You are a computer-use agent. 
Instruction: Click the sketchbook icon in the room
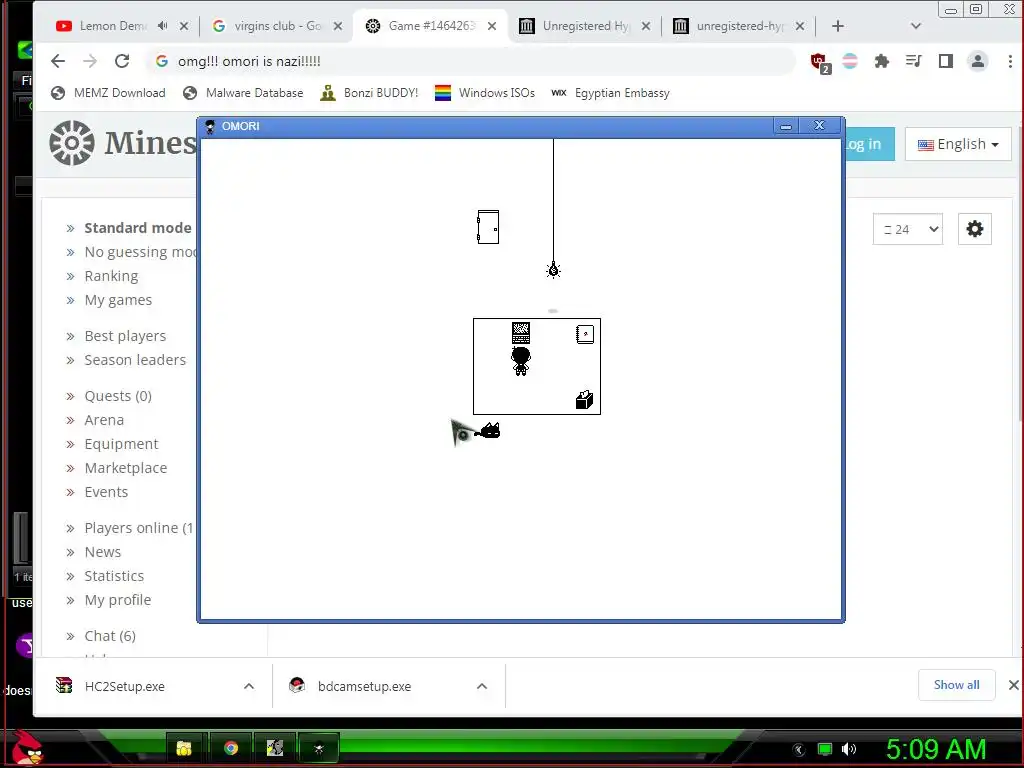pos(584,334)
